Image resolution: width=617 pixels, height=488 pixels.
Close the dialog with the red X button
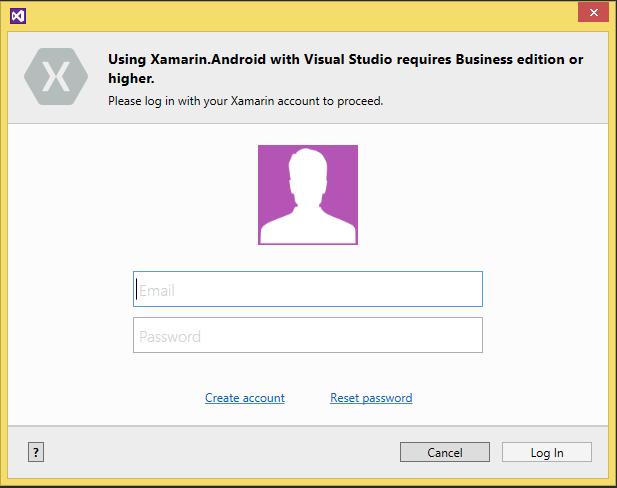(x=593, y=12)
